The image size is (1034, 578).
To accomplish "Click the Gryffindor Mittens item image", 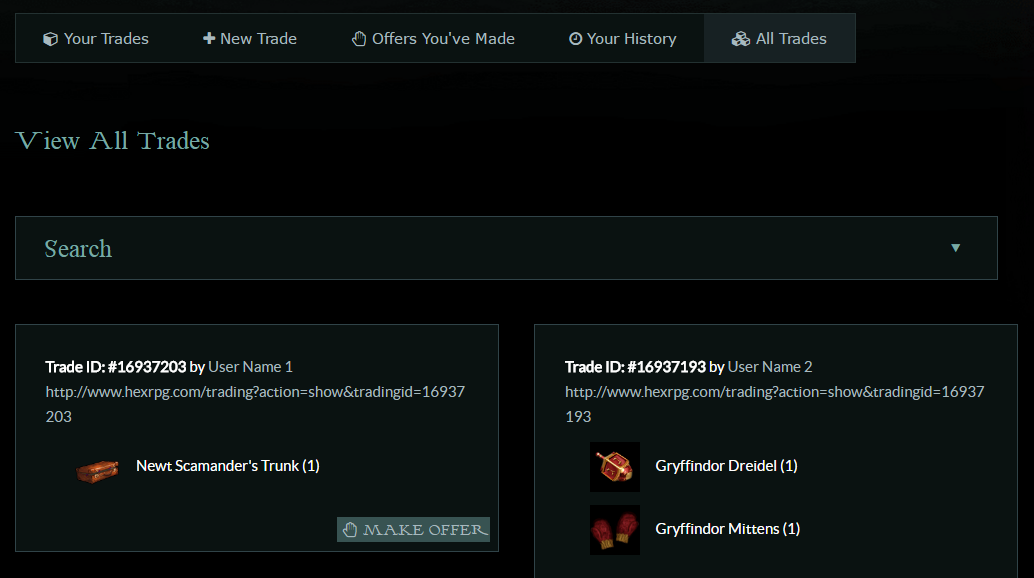I will 615,530.
